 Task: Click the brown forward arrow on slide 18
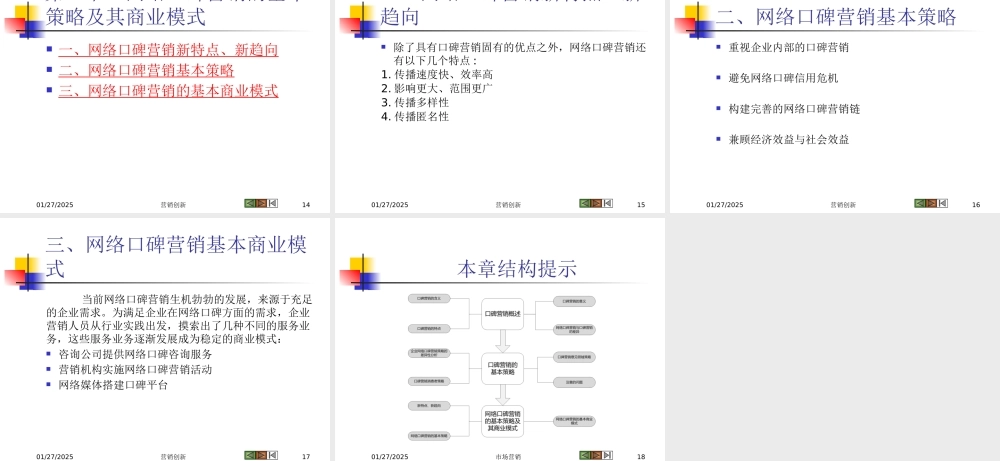pos(596,455)
